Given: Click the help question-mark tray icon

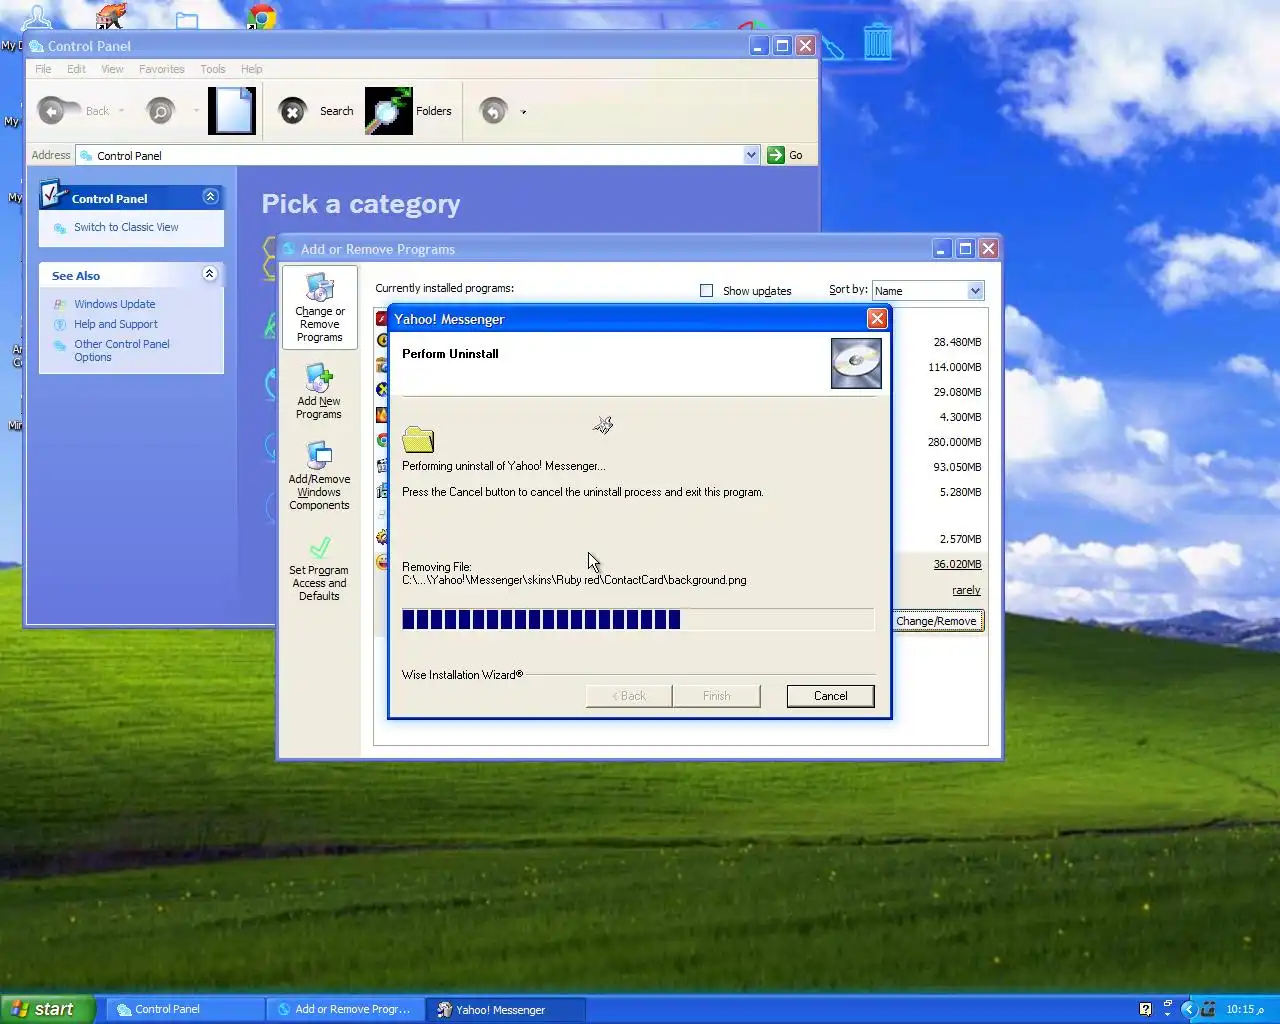Looking at the screenshot, I should coord(1146,1009).
